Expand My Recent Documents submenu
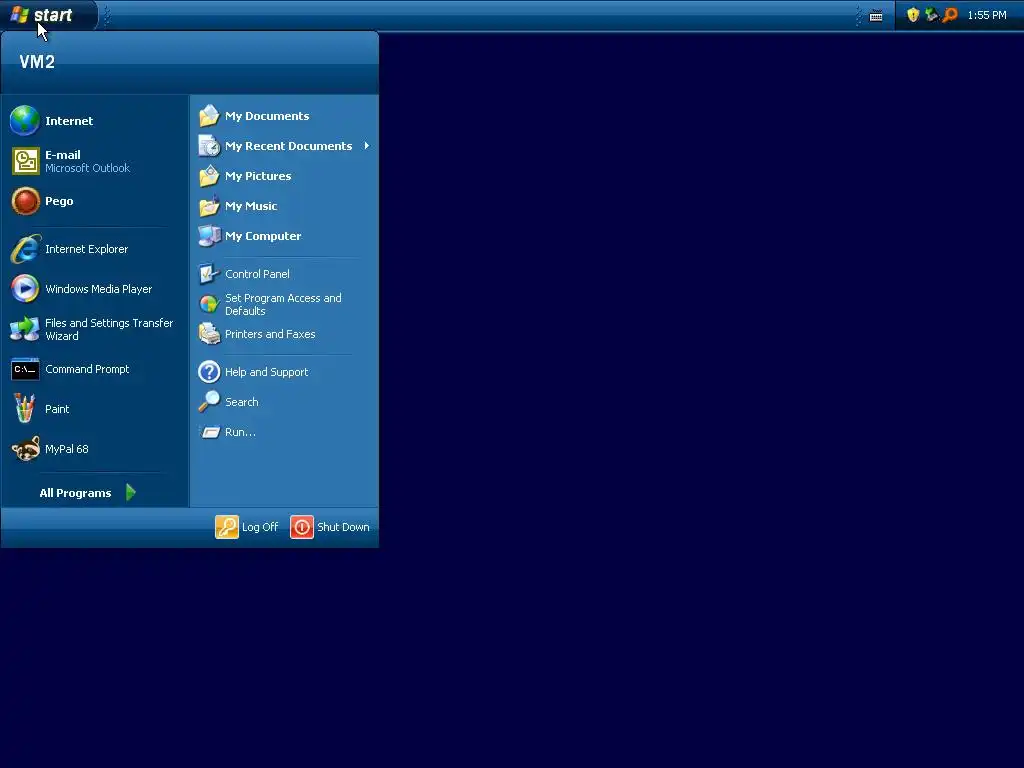The width and height of the screenshot is (1024, 768). pyautogui.click(x=285, y=146)
